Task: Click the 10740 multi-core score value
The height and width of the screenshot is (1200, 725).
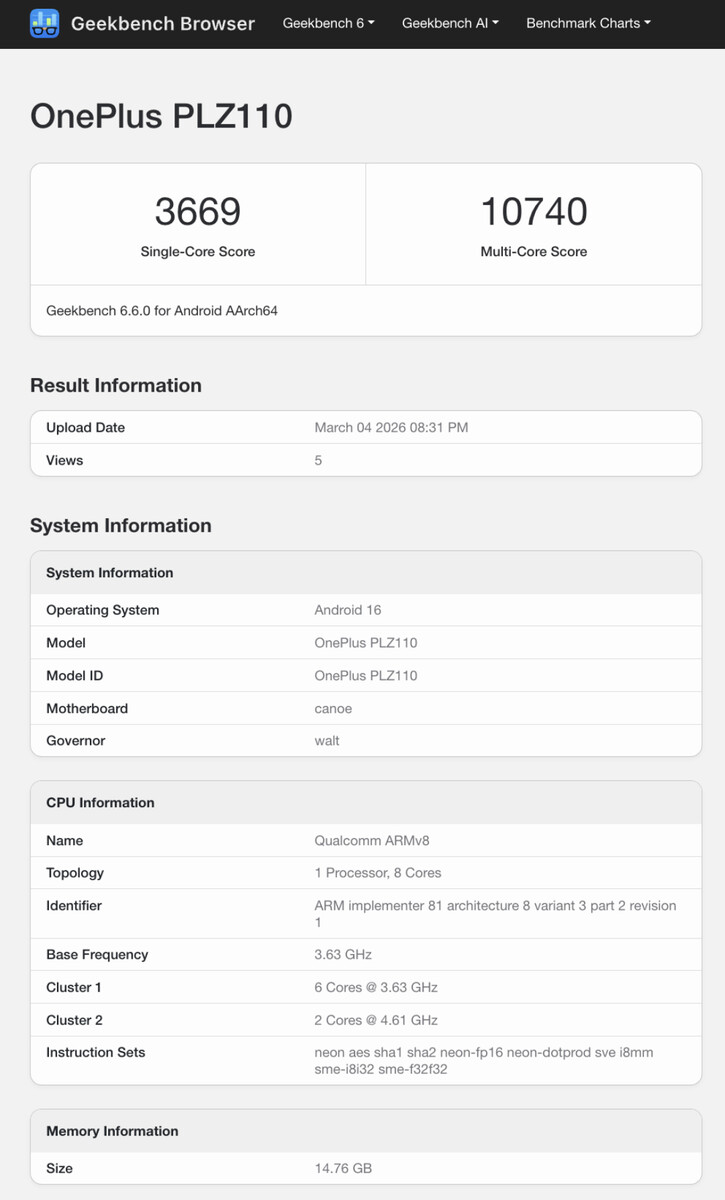Action: click(534, 212)
